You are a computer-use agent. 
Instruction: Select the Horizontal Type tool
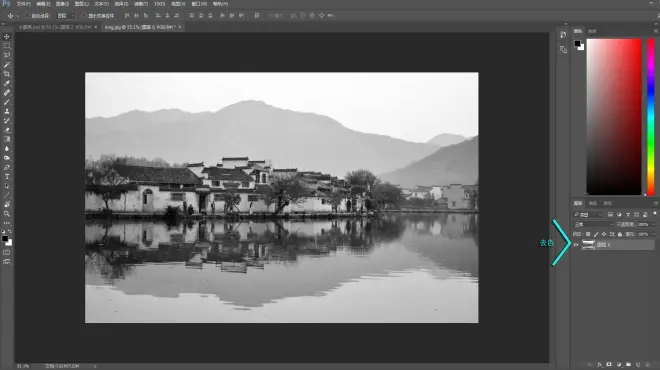coord(7,176)
